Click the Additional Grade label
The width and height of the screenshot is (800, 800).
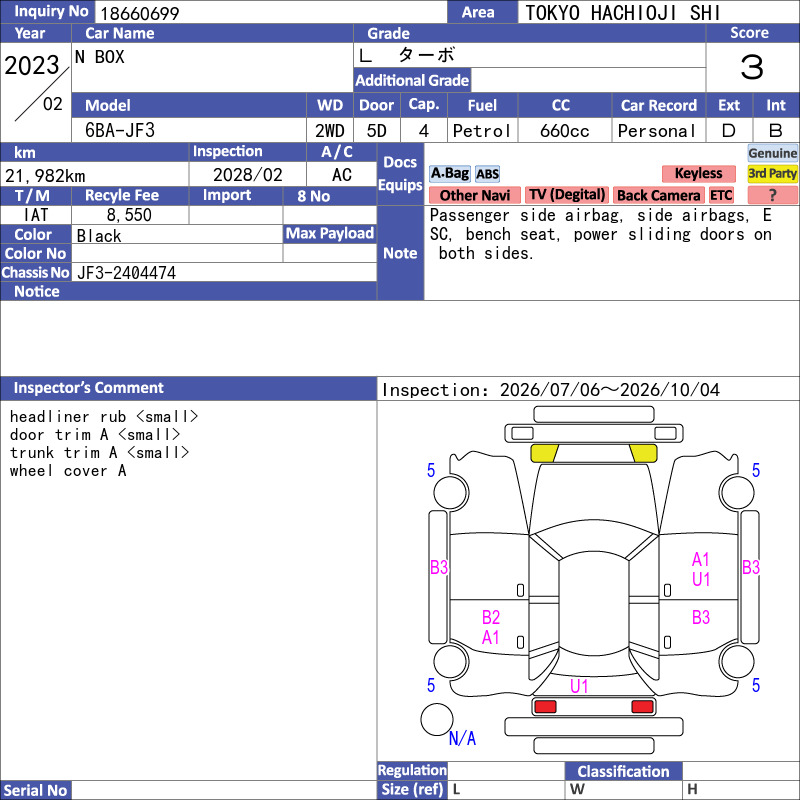(x=412, y=80)
